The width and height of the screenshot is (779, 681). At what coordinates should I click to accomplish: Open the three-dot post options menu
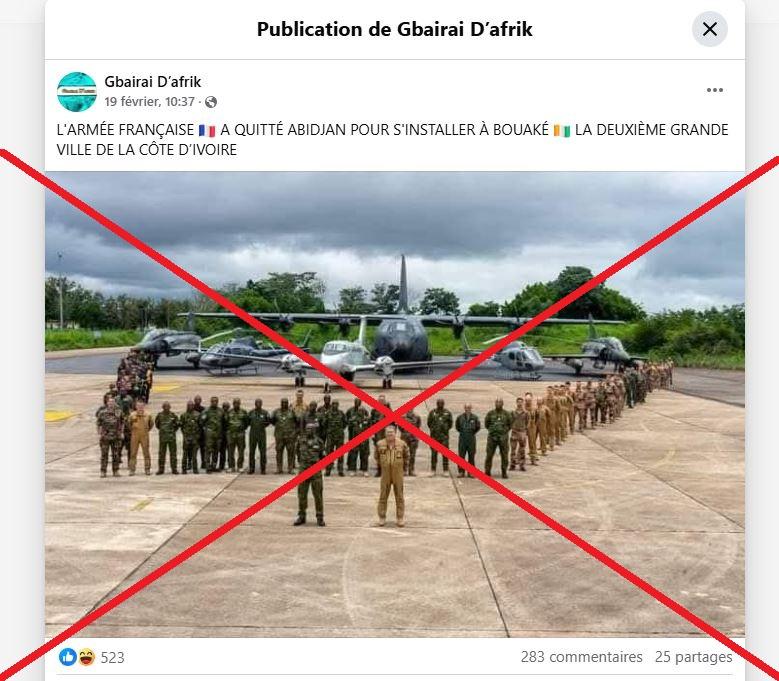pyautogui.click(x=714, y=90)
